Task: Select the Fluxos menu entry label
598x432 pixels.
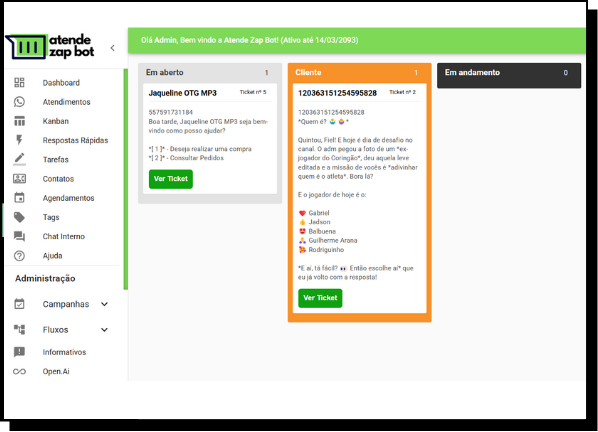Action: [x=55, y=330]
